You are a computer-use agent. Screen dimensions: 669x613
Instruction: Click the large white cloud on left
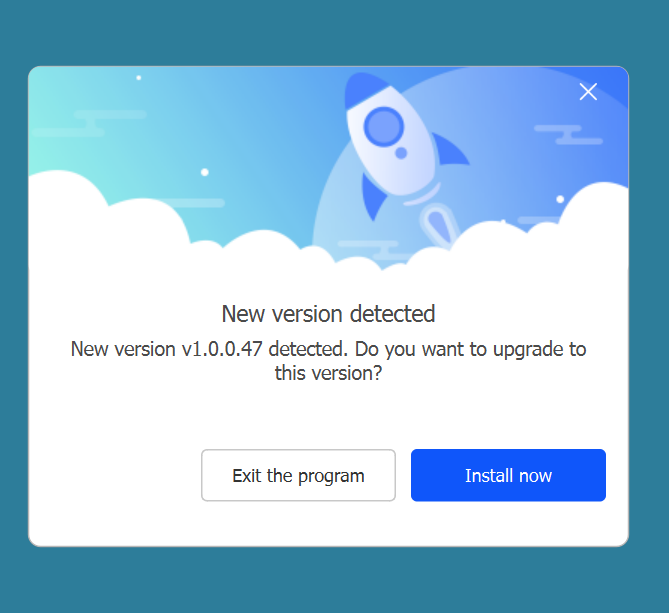(107, 222)
